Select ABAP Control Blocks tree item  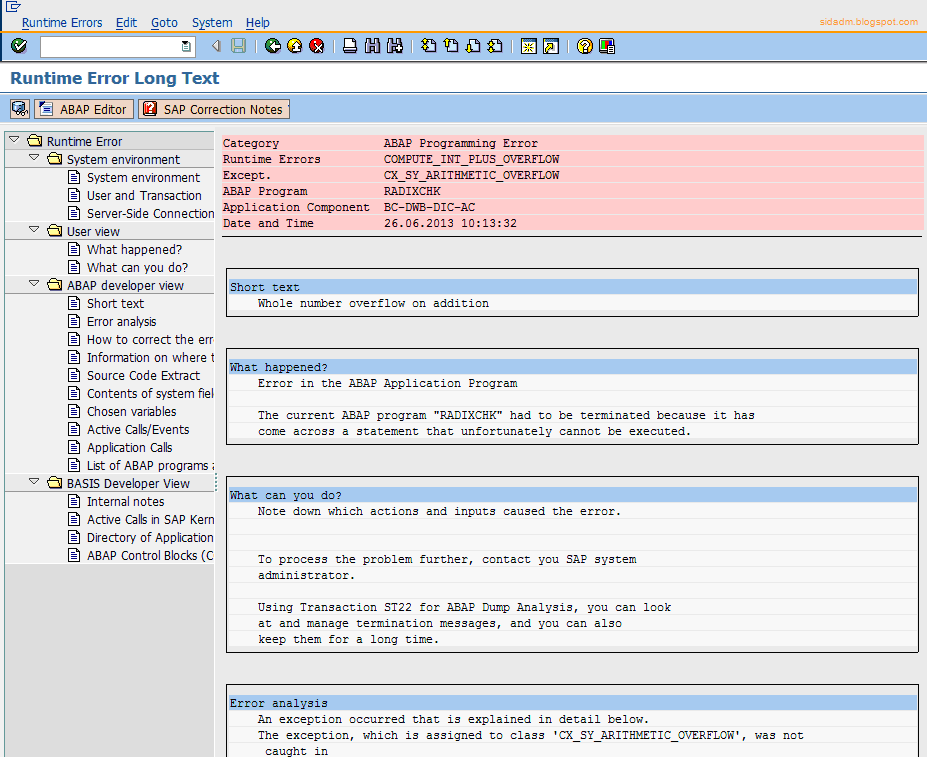click(150, 556)
